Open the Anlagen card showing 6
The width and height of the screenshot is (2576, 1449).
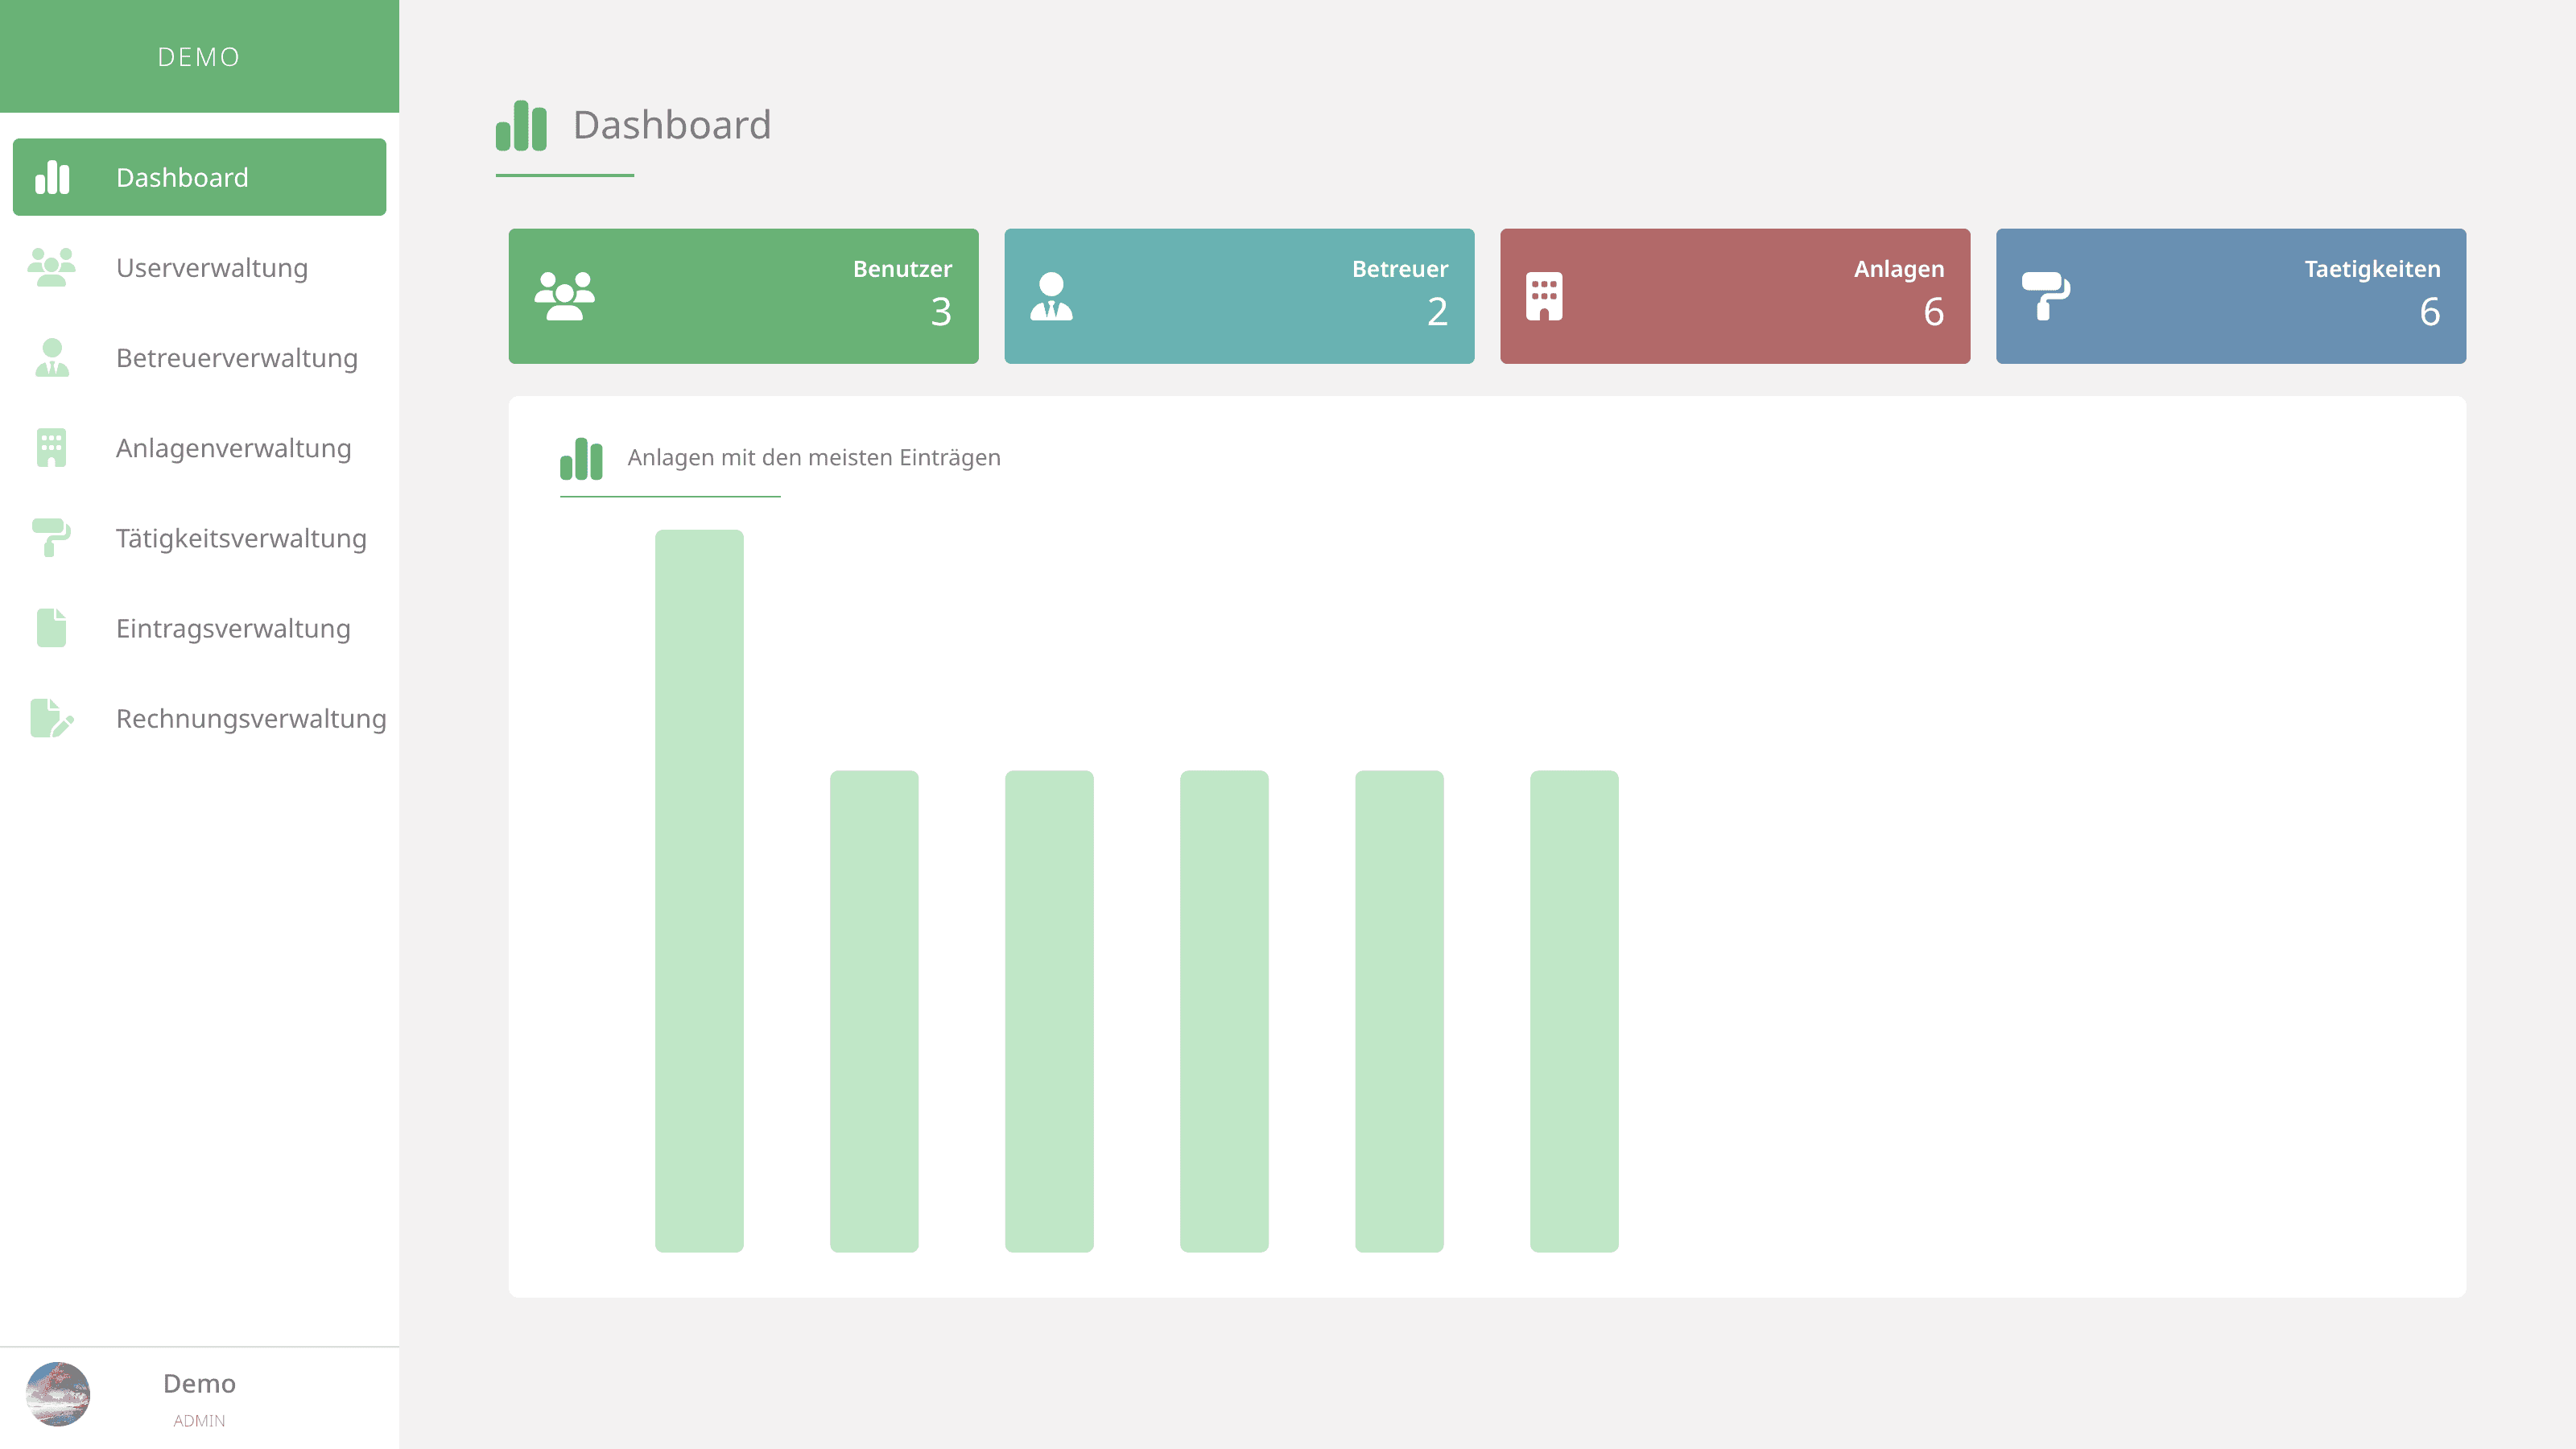[1735, 295]
